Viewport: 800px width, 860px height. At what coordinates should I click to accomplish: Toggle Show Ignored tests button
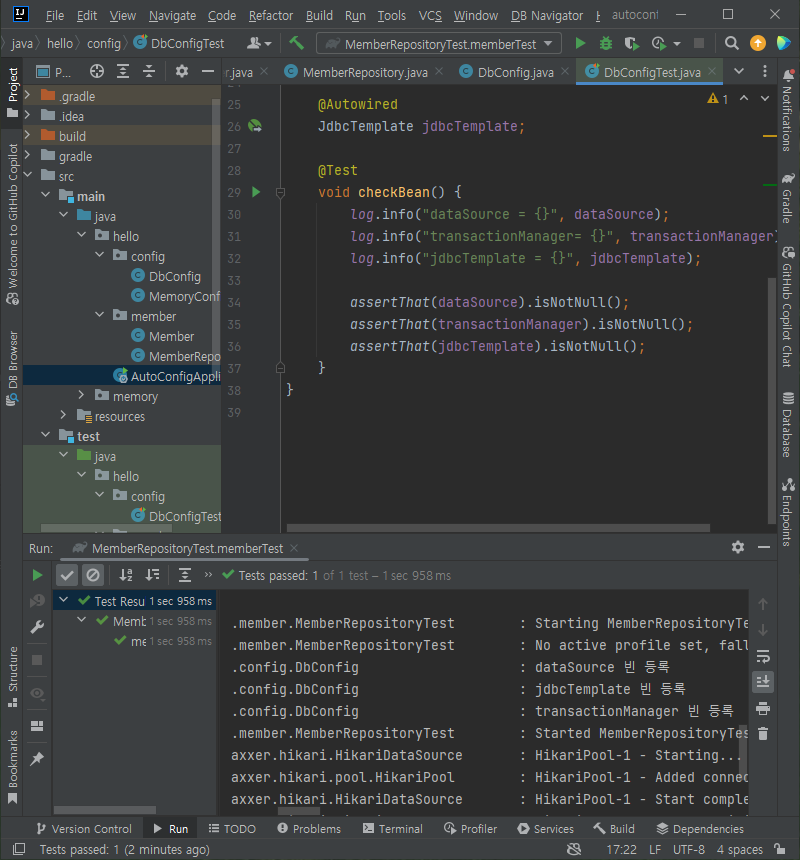(x=92, y=575)
